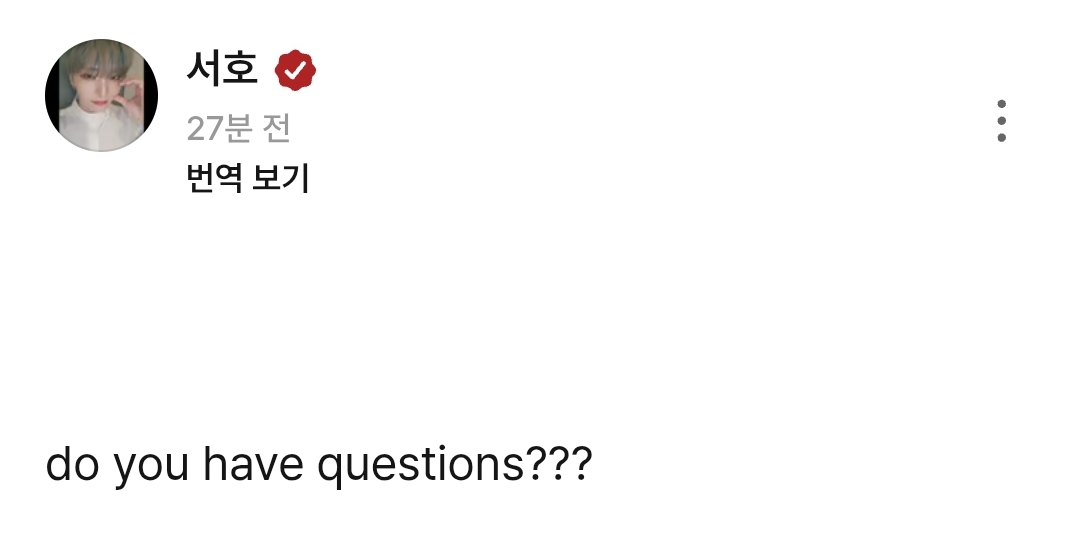The height and width of the screenshot is (536, 1080).
Task: Expand post options via vertical ellipsis
Action: pyautogui.click(x=1001, y=121)
